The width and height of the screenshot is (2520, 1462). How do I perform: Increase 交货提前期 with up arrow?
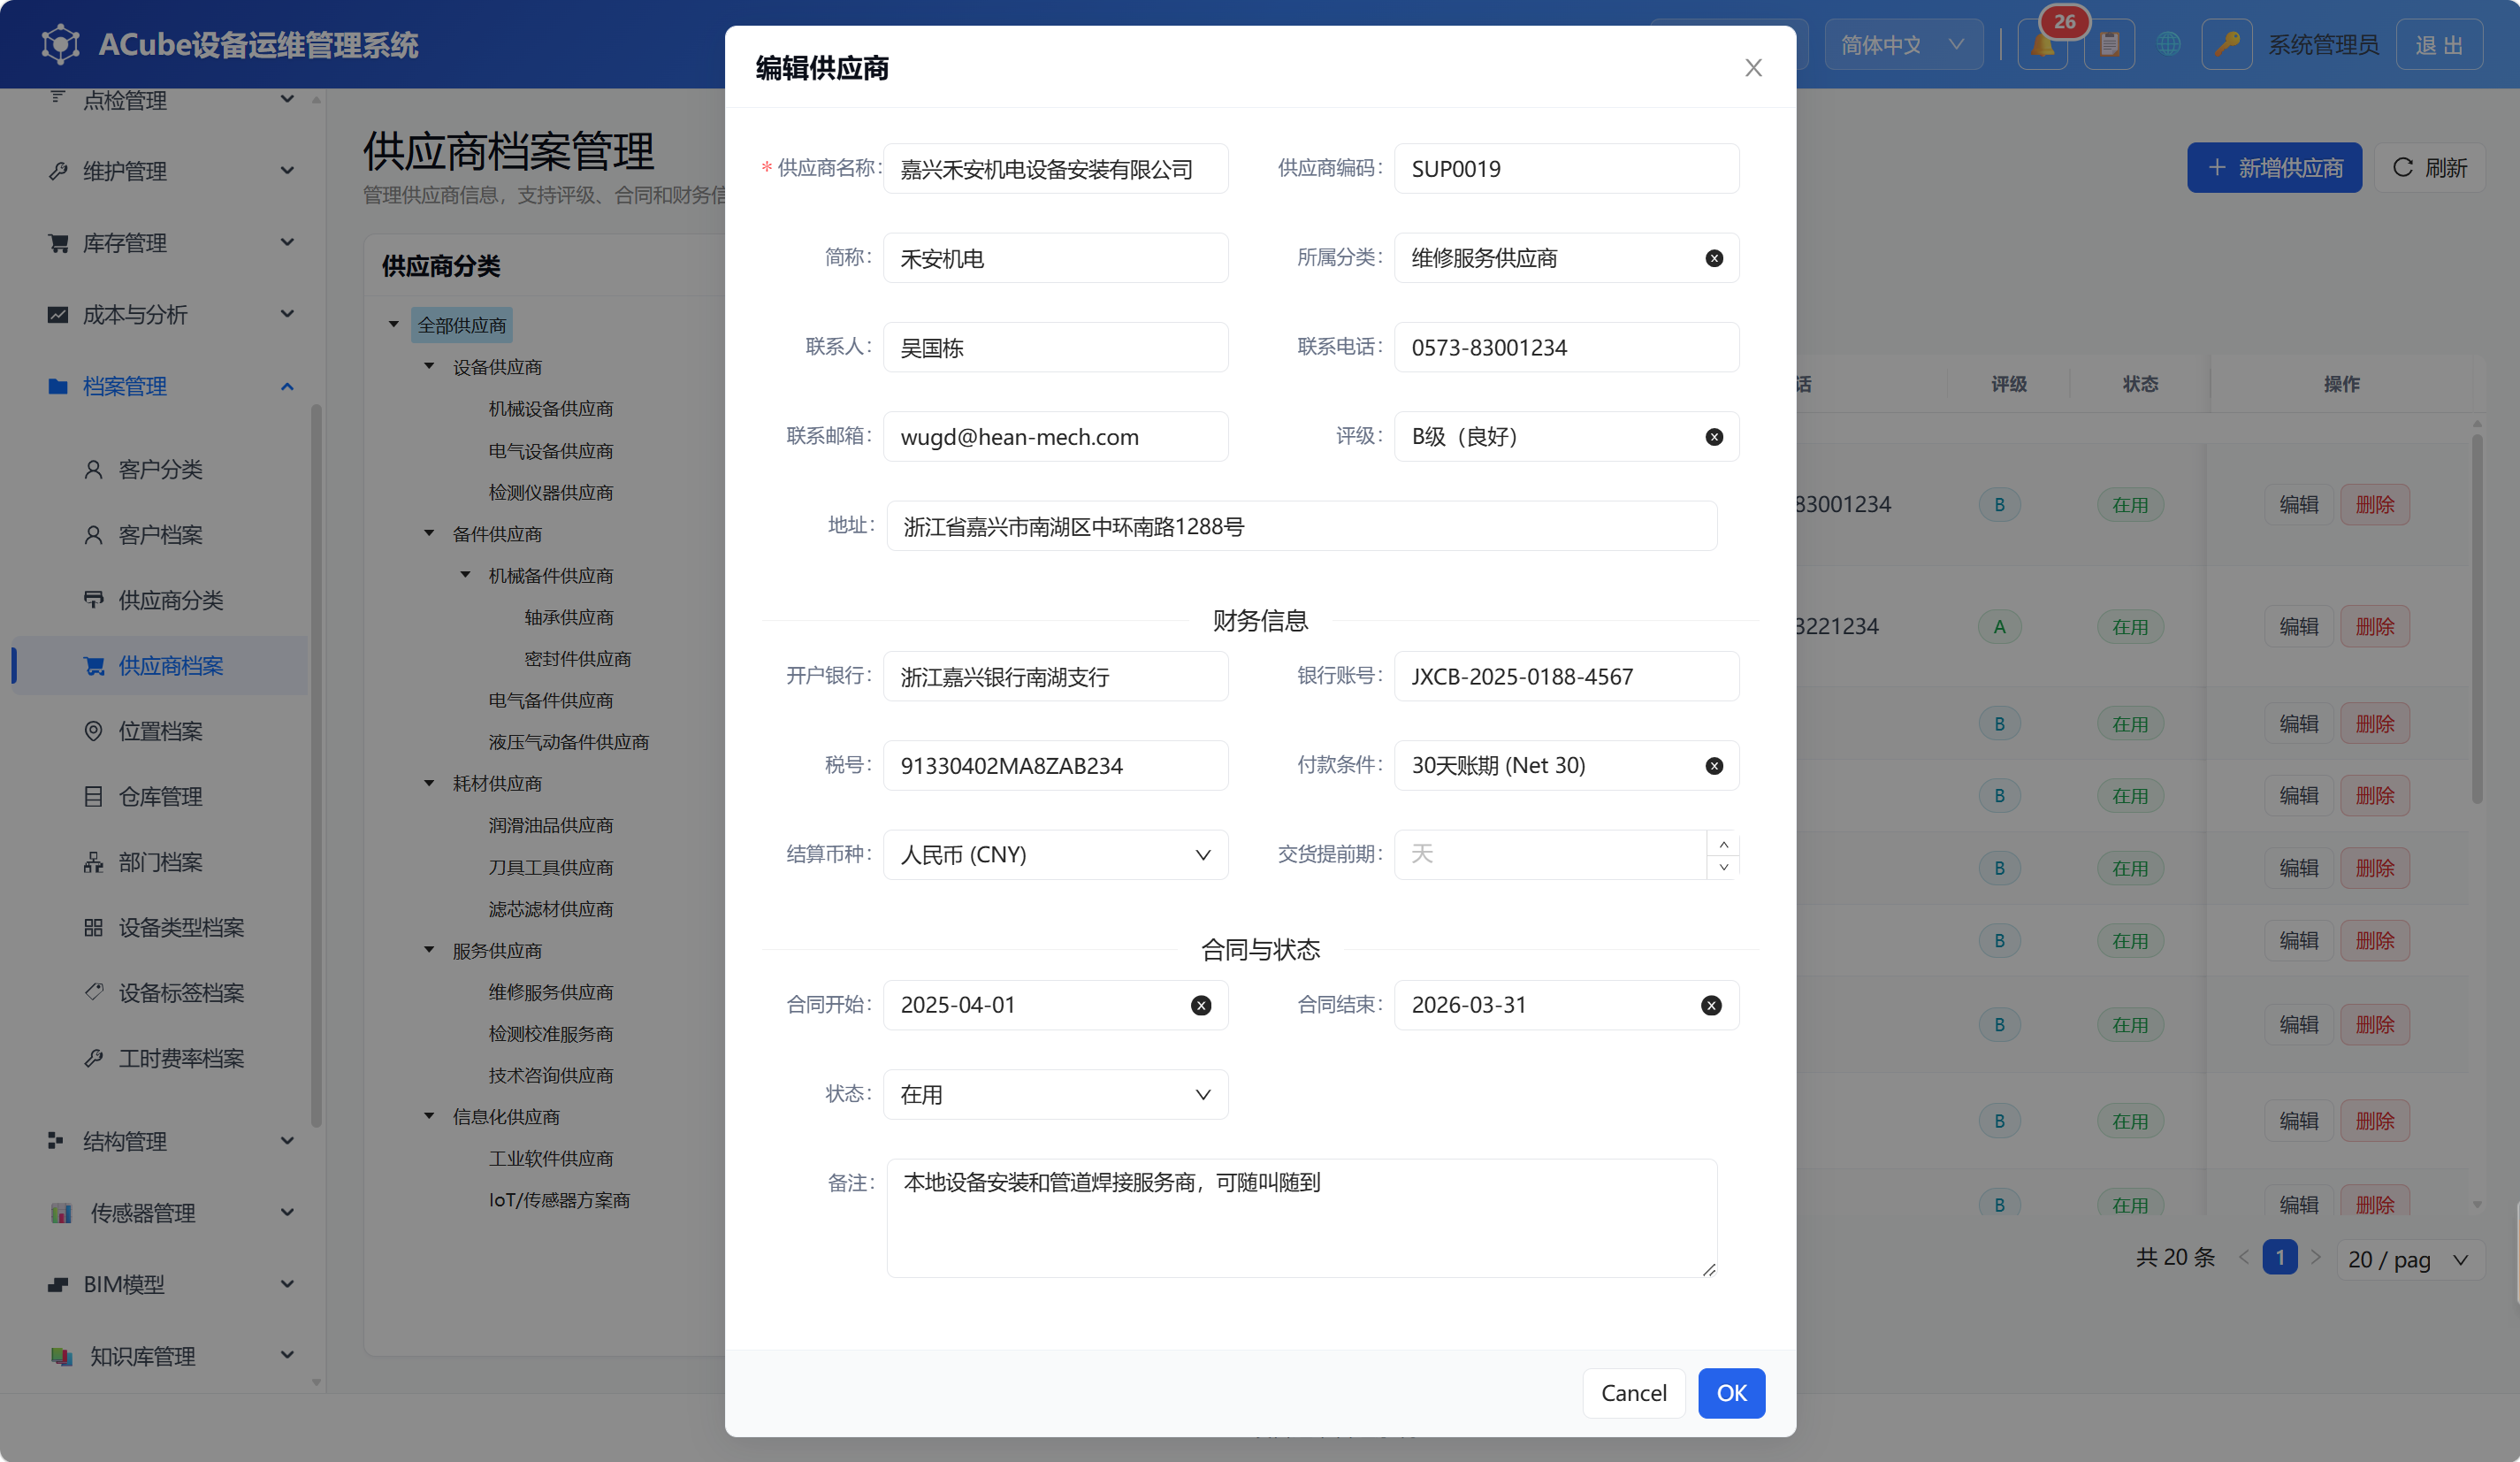click(x=1723, y=844)
